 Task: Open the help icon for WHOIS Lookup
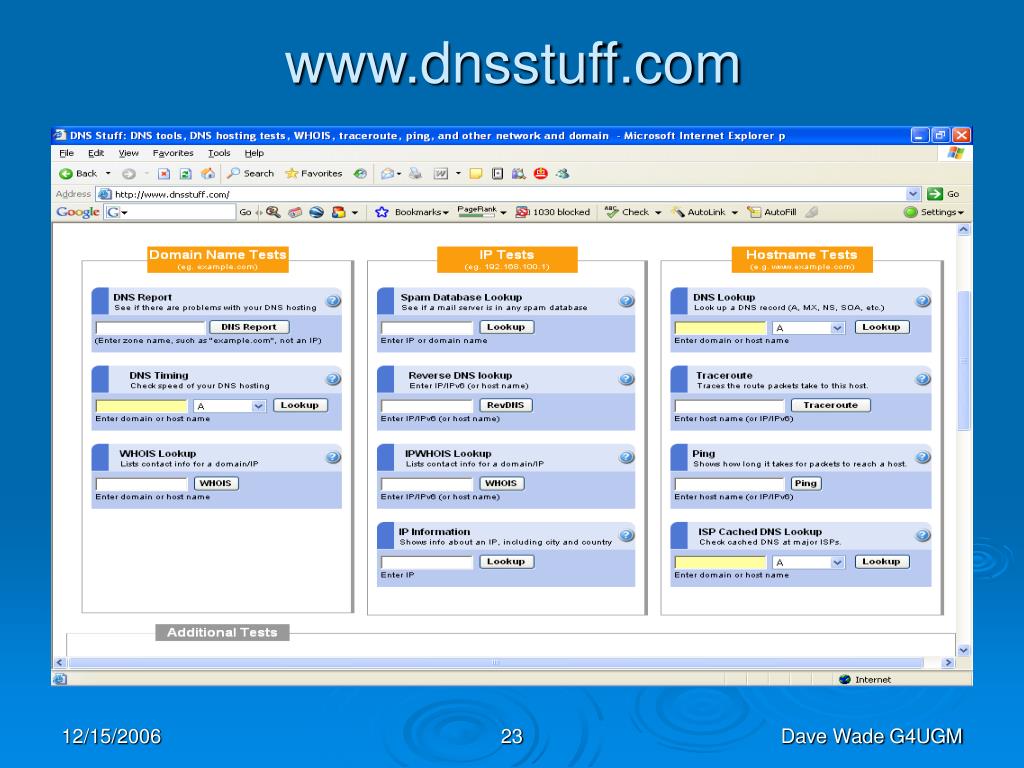(333, 457)
